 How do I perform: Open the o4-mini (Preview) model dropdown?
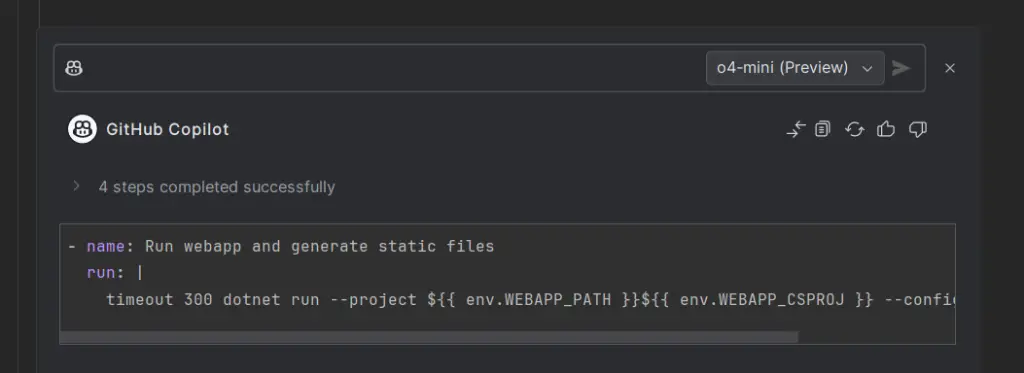(x=795, y=68)
